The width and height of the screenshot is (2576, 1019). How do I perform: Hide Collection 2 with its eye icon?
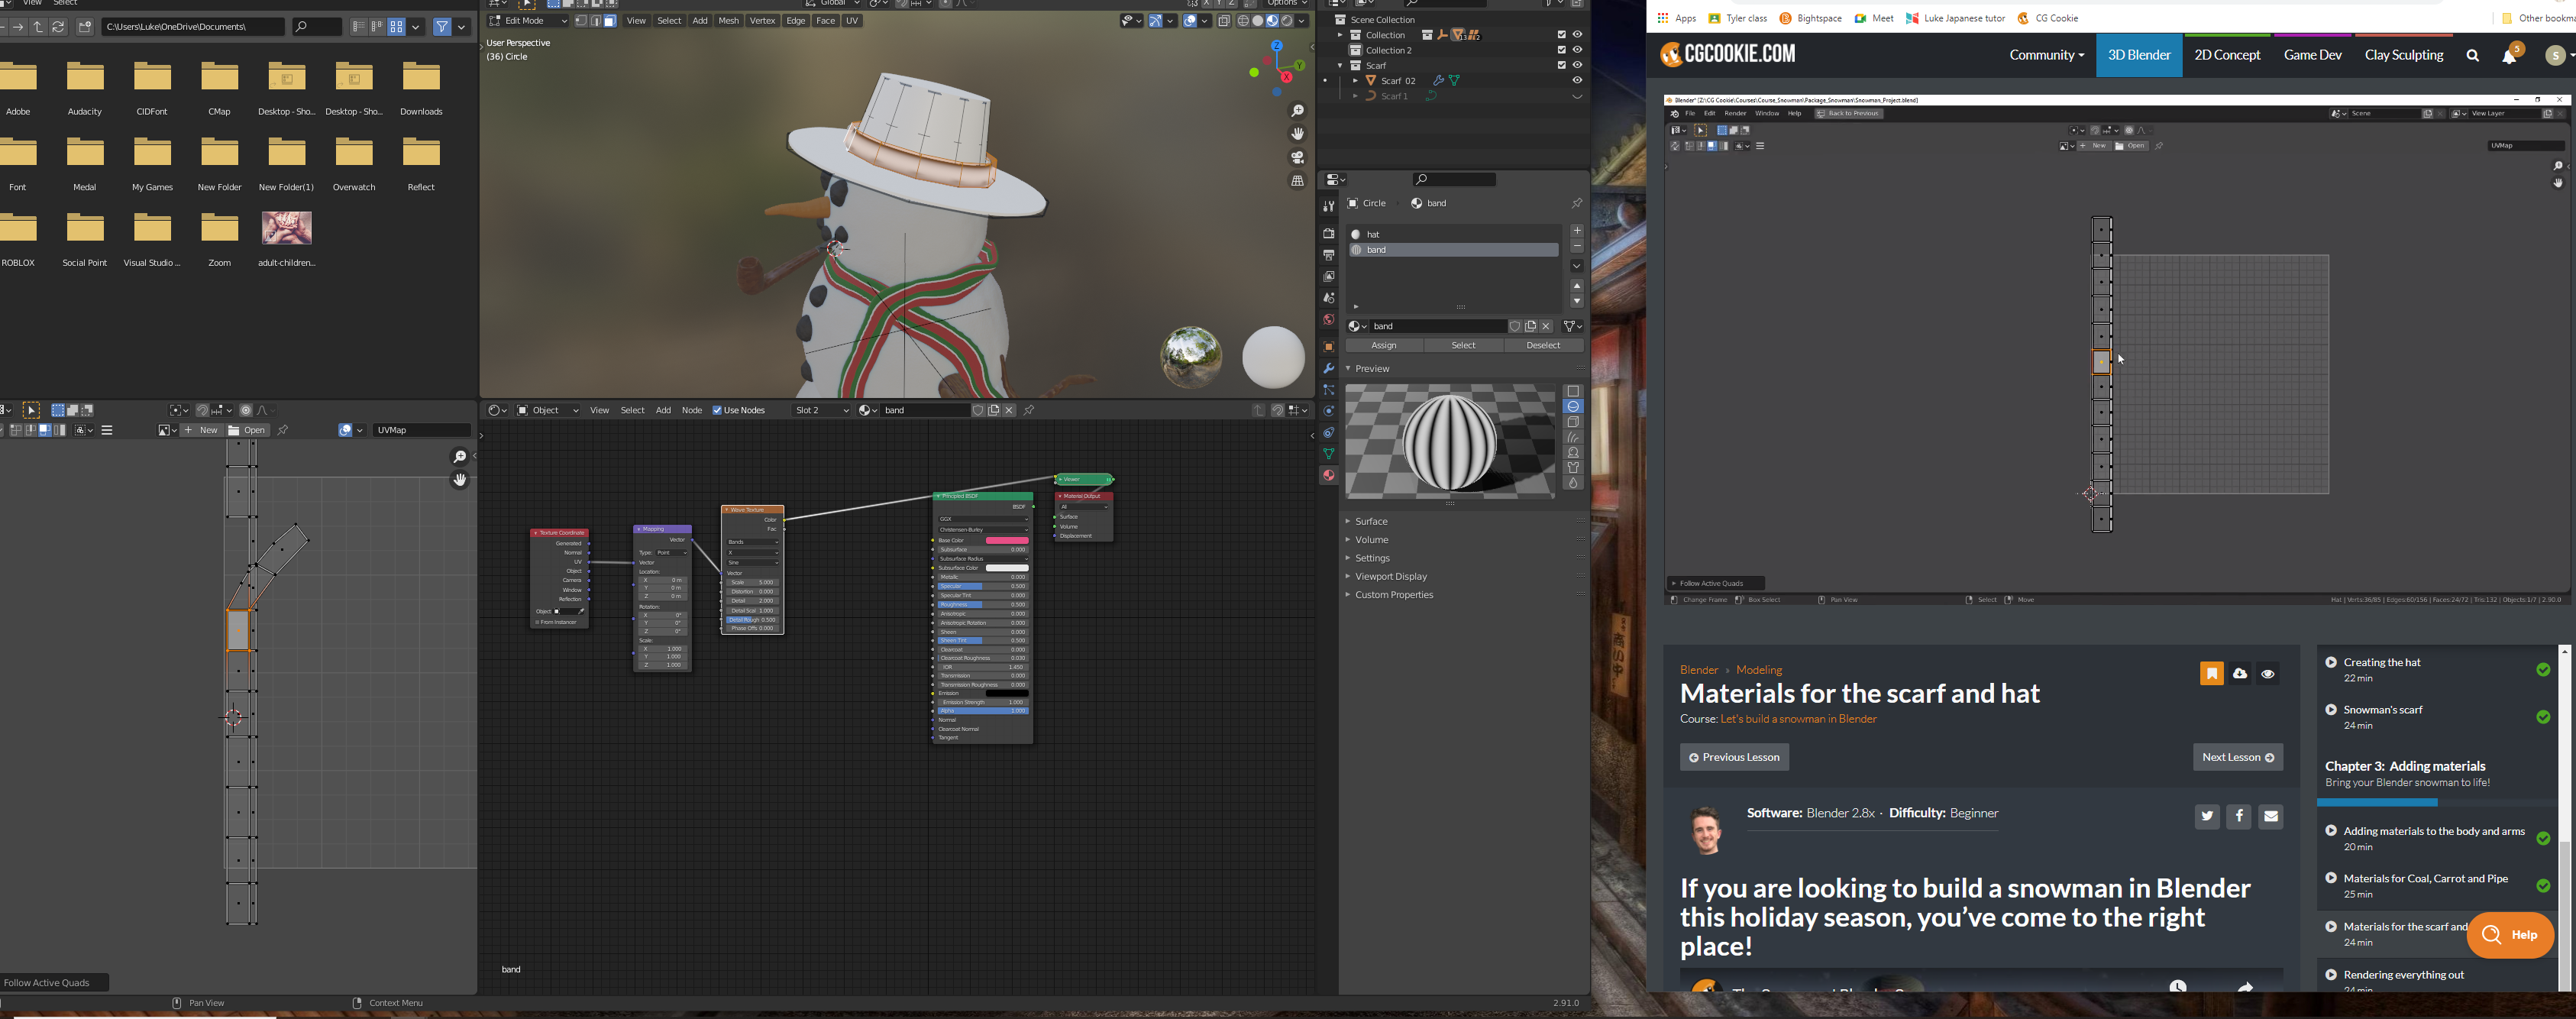pyautogui.click(x=1577, y=50)
